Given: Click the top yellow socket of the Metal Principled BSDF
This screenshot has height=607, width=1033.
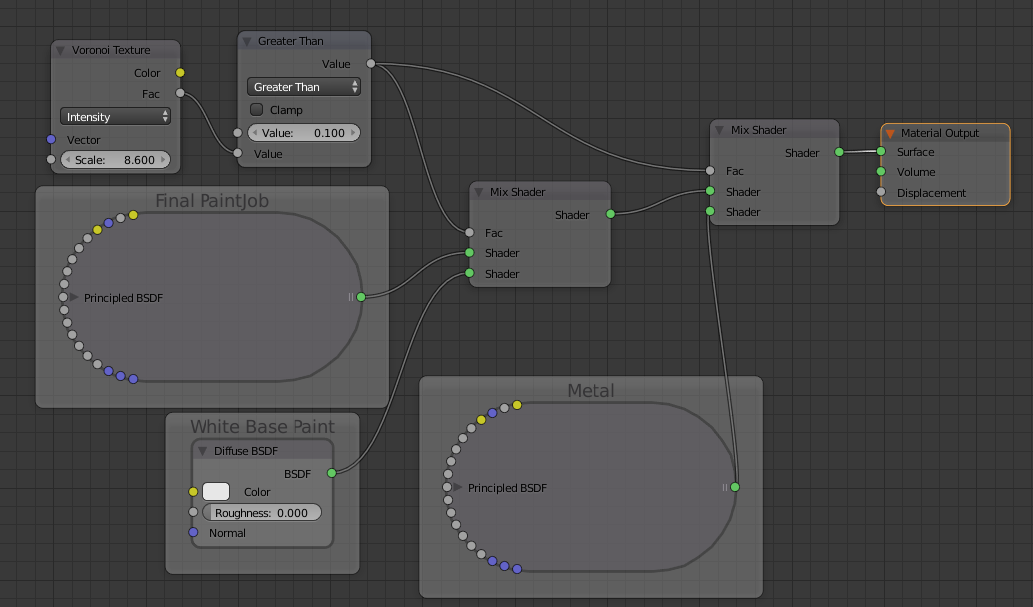Looking at the screenshot, I should click(517, 405).
